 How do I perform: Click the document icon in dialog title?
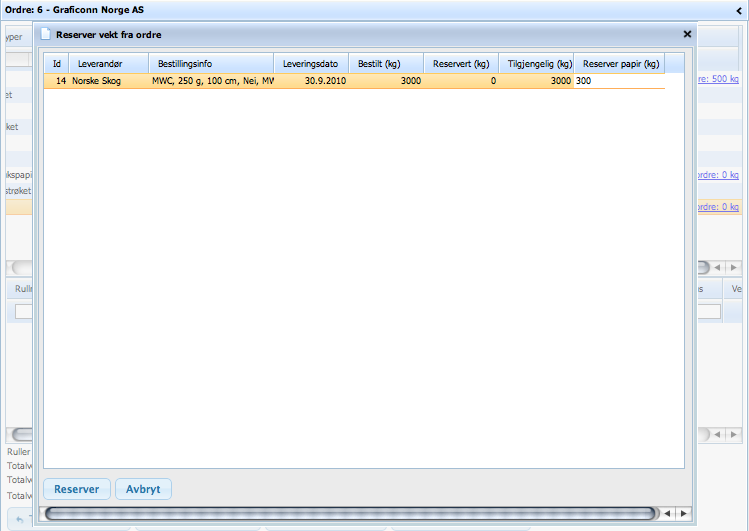tap(46, 34)
